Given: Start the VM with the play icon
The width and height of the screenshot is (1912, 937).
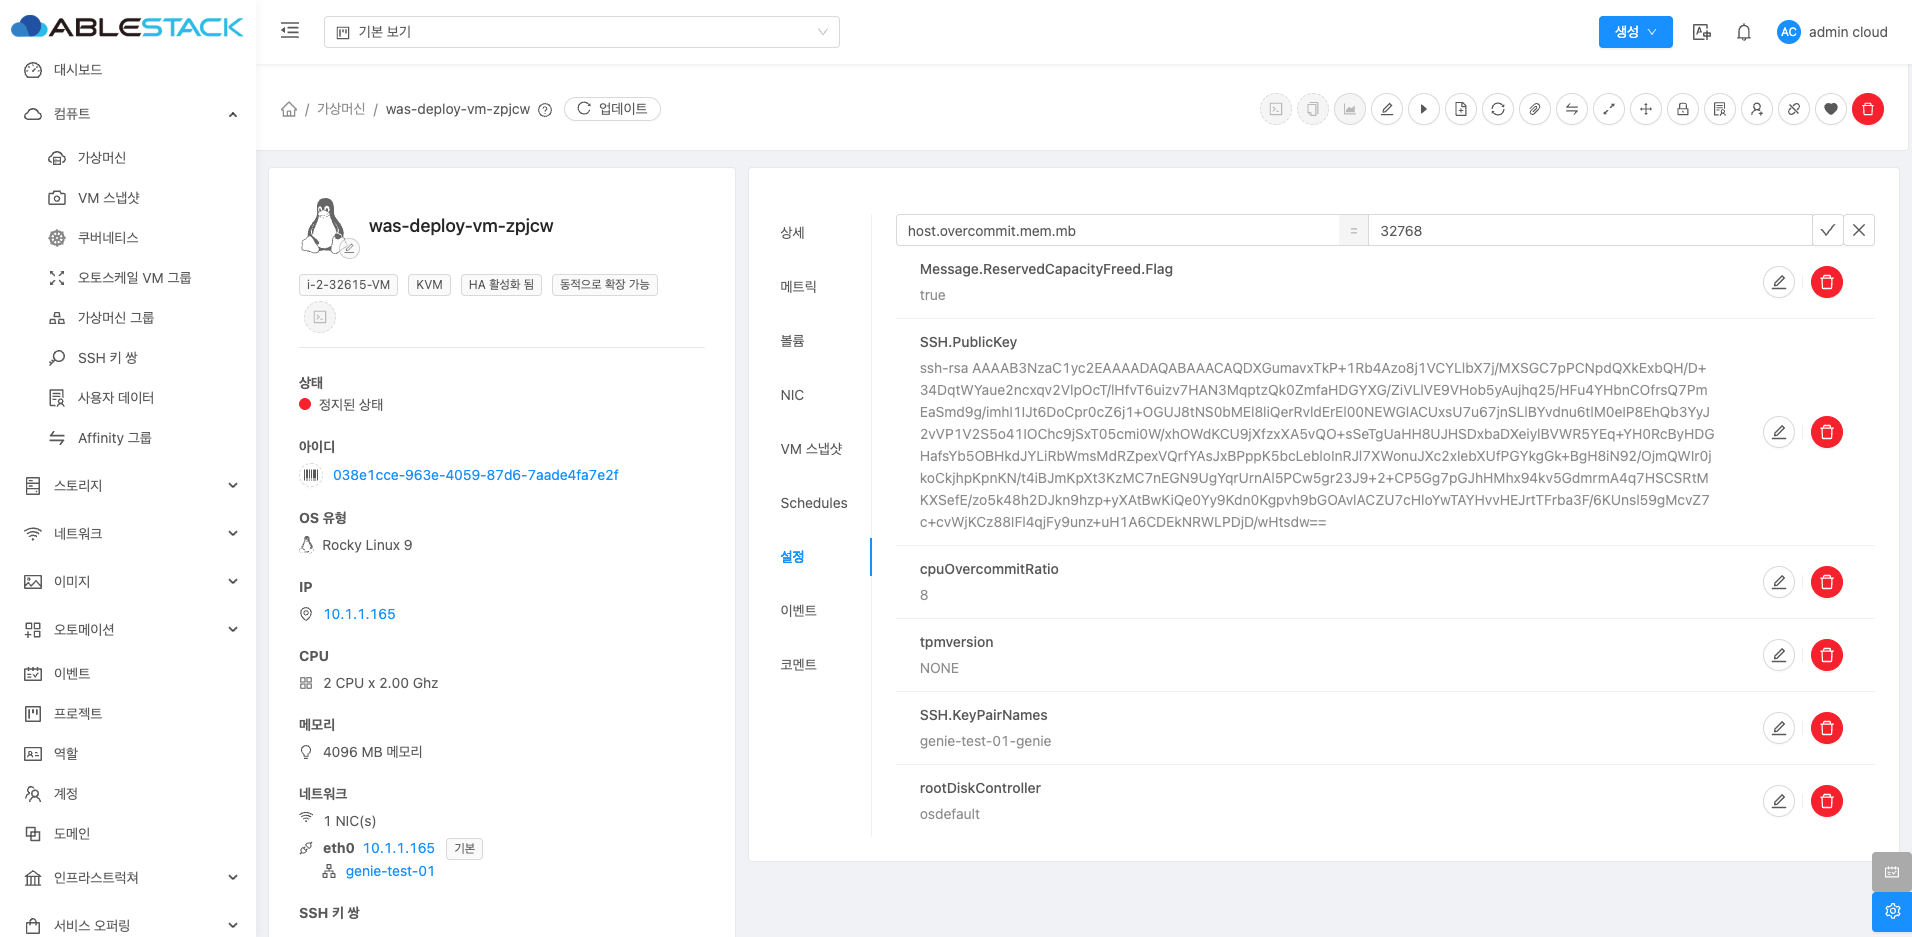Looking at the screenshot, I should pos(1423,109).
